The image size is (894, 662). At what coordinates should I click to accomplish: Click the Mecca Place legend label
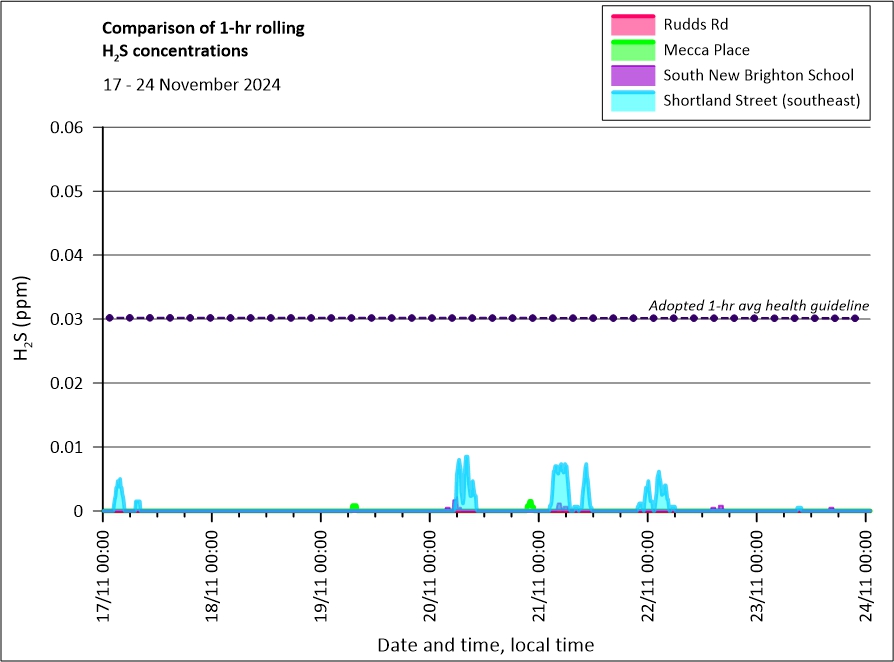(706, 50)
